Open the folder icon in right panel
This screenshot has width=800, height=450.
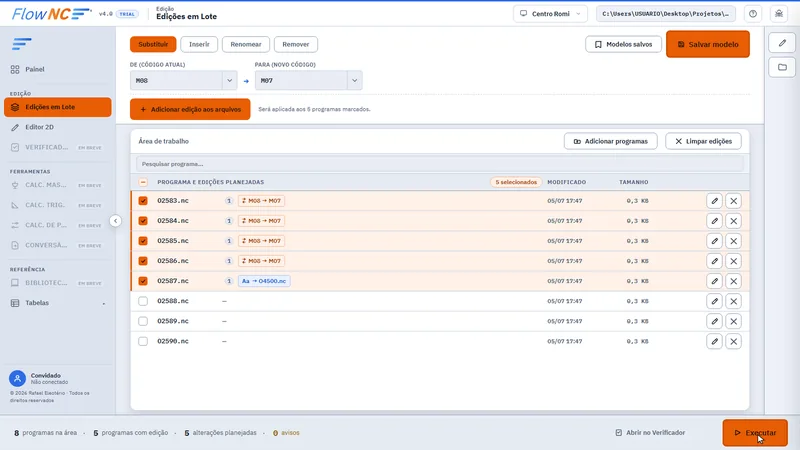click(x=782, y=67)
